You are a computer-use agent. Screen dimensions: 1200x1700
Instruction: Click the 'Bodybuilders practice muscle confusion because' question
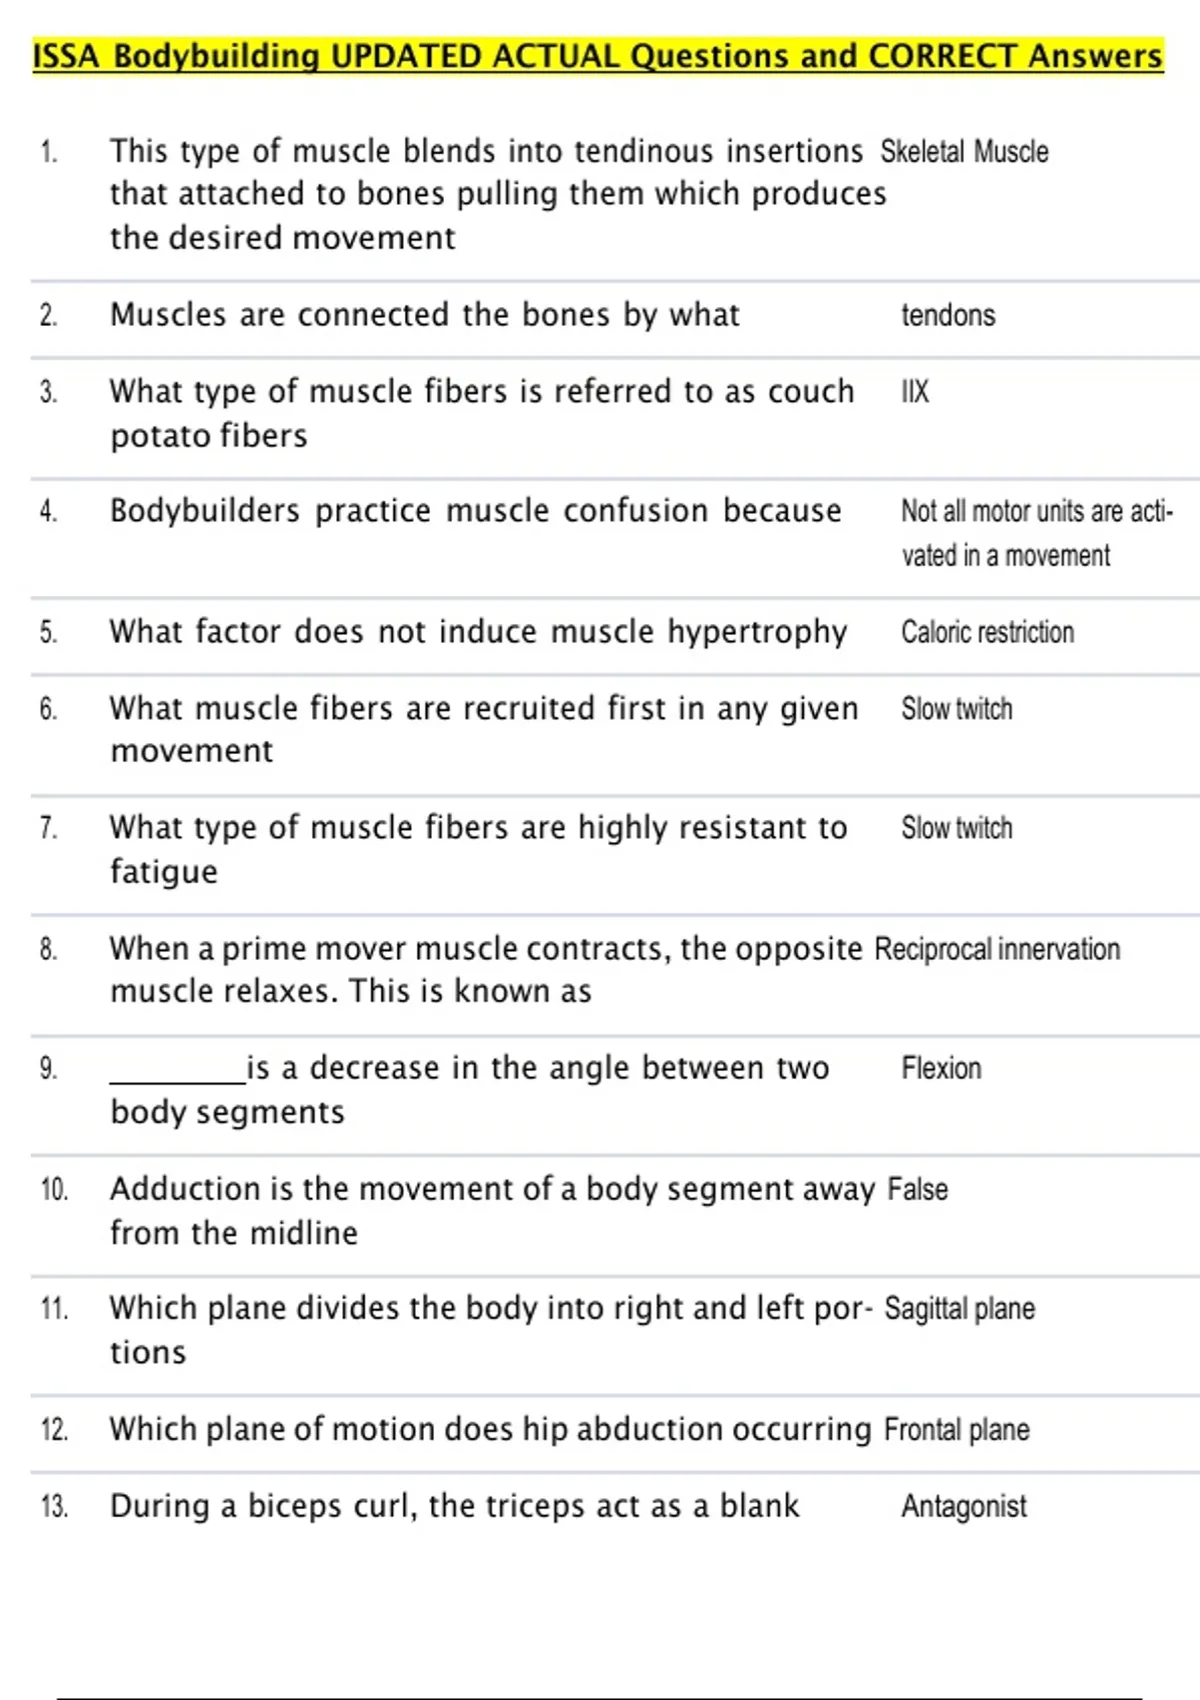point(475,511)
